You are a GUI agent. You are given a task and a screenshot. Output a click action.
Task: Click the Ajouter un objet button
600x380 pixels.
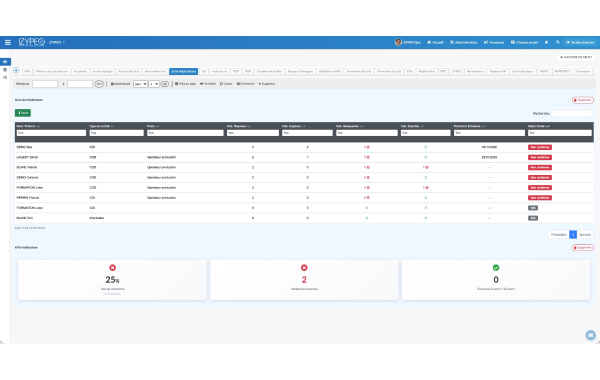[x=576, y=57]
